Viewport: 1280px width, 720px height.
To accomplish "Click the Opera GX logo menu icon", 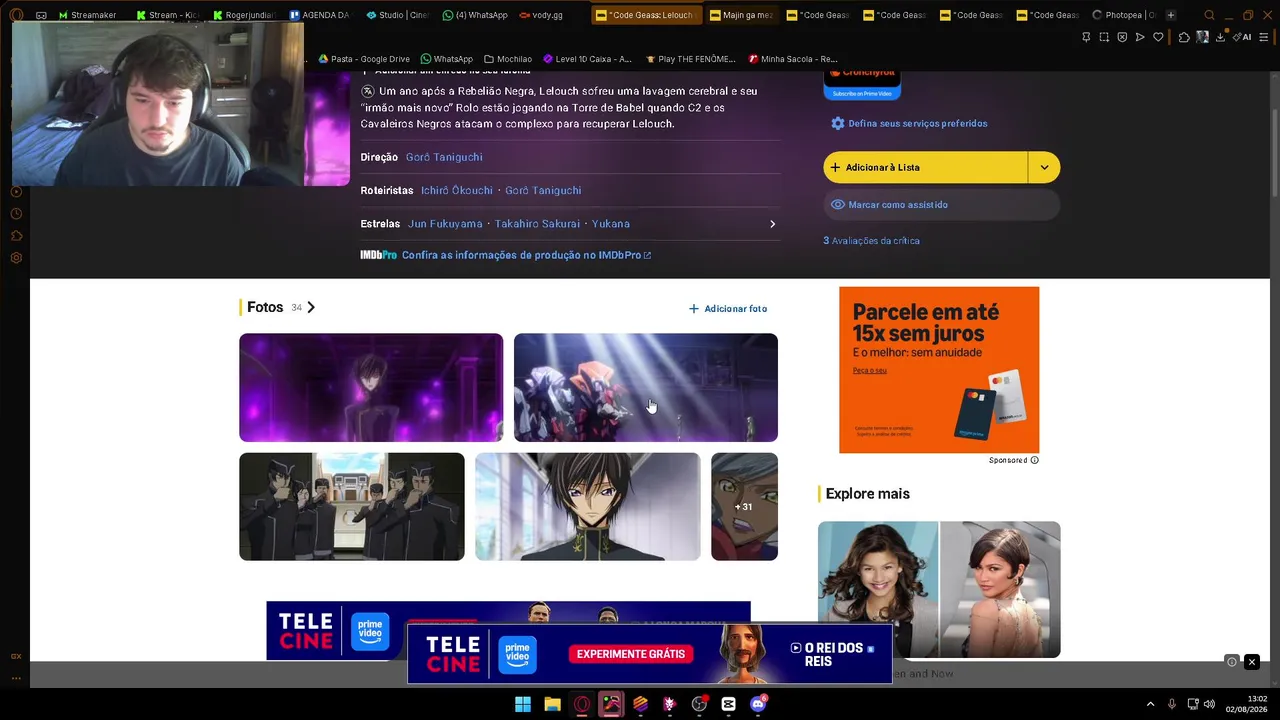I will click(x=16, y=15).
